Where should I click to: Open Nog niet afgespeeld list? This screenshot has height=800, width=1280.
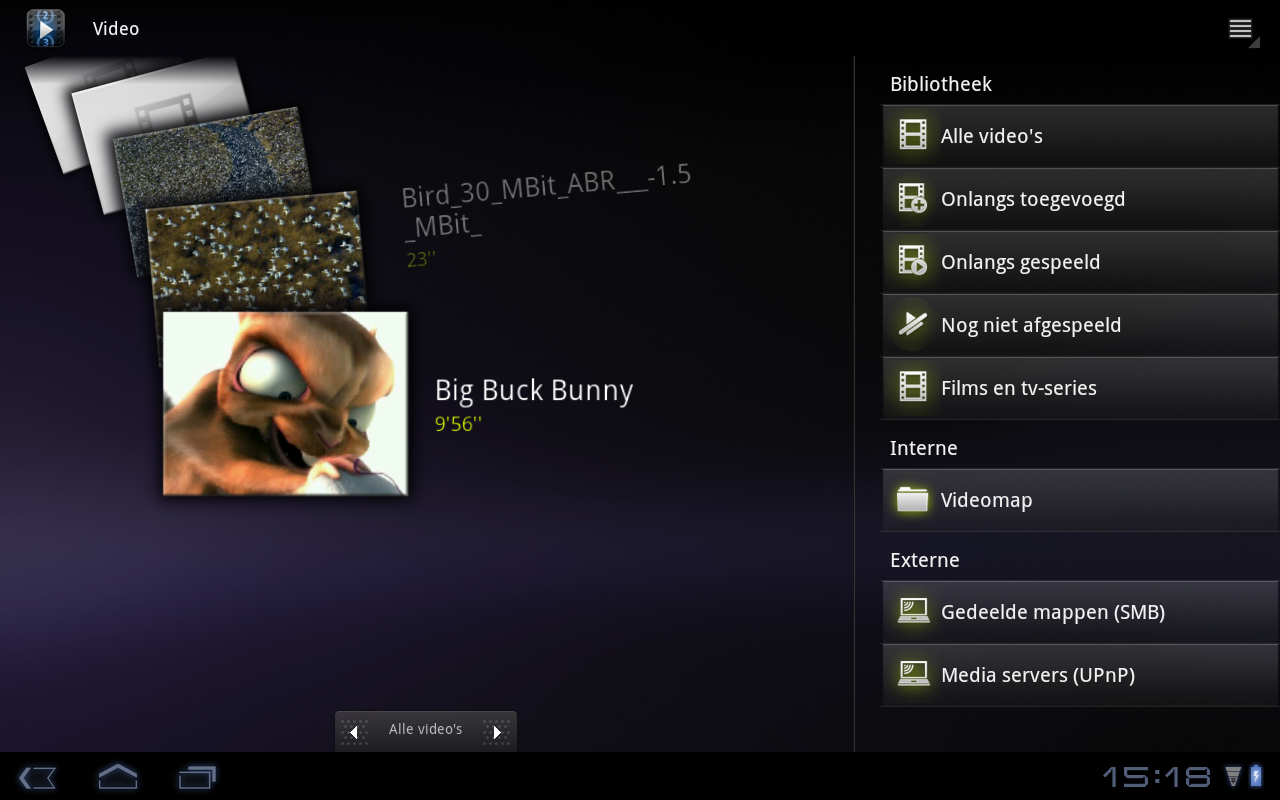[1080, 325]
